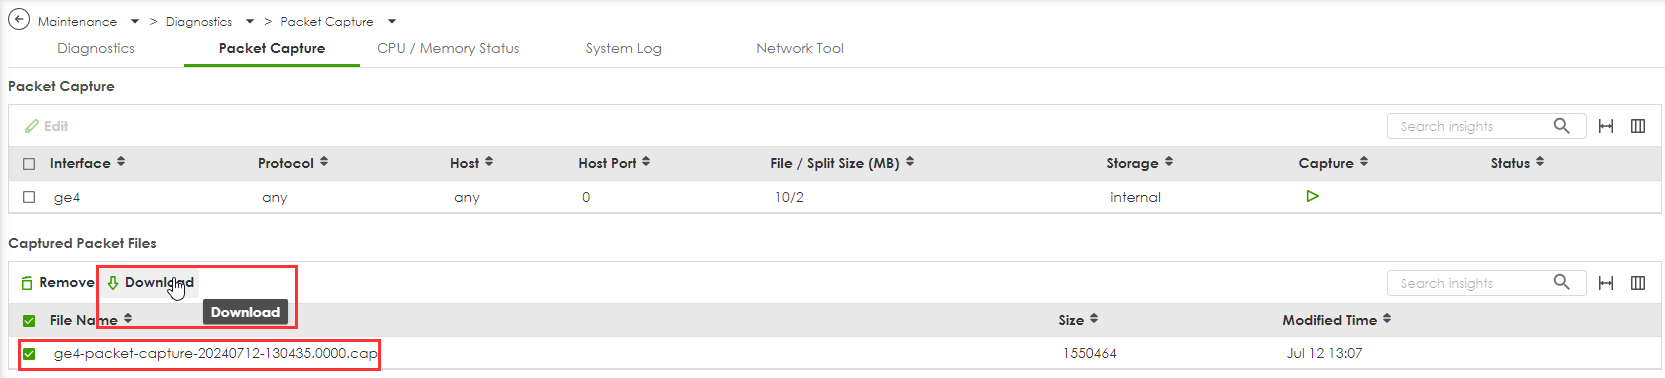The height and width of the screenshot is (378, 1665).
Task: Click the back arrow beside Maintenance
Action: [19, 19]
